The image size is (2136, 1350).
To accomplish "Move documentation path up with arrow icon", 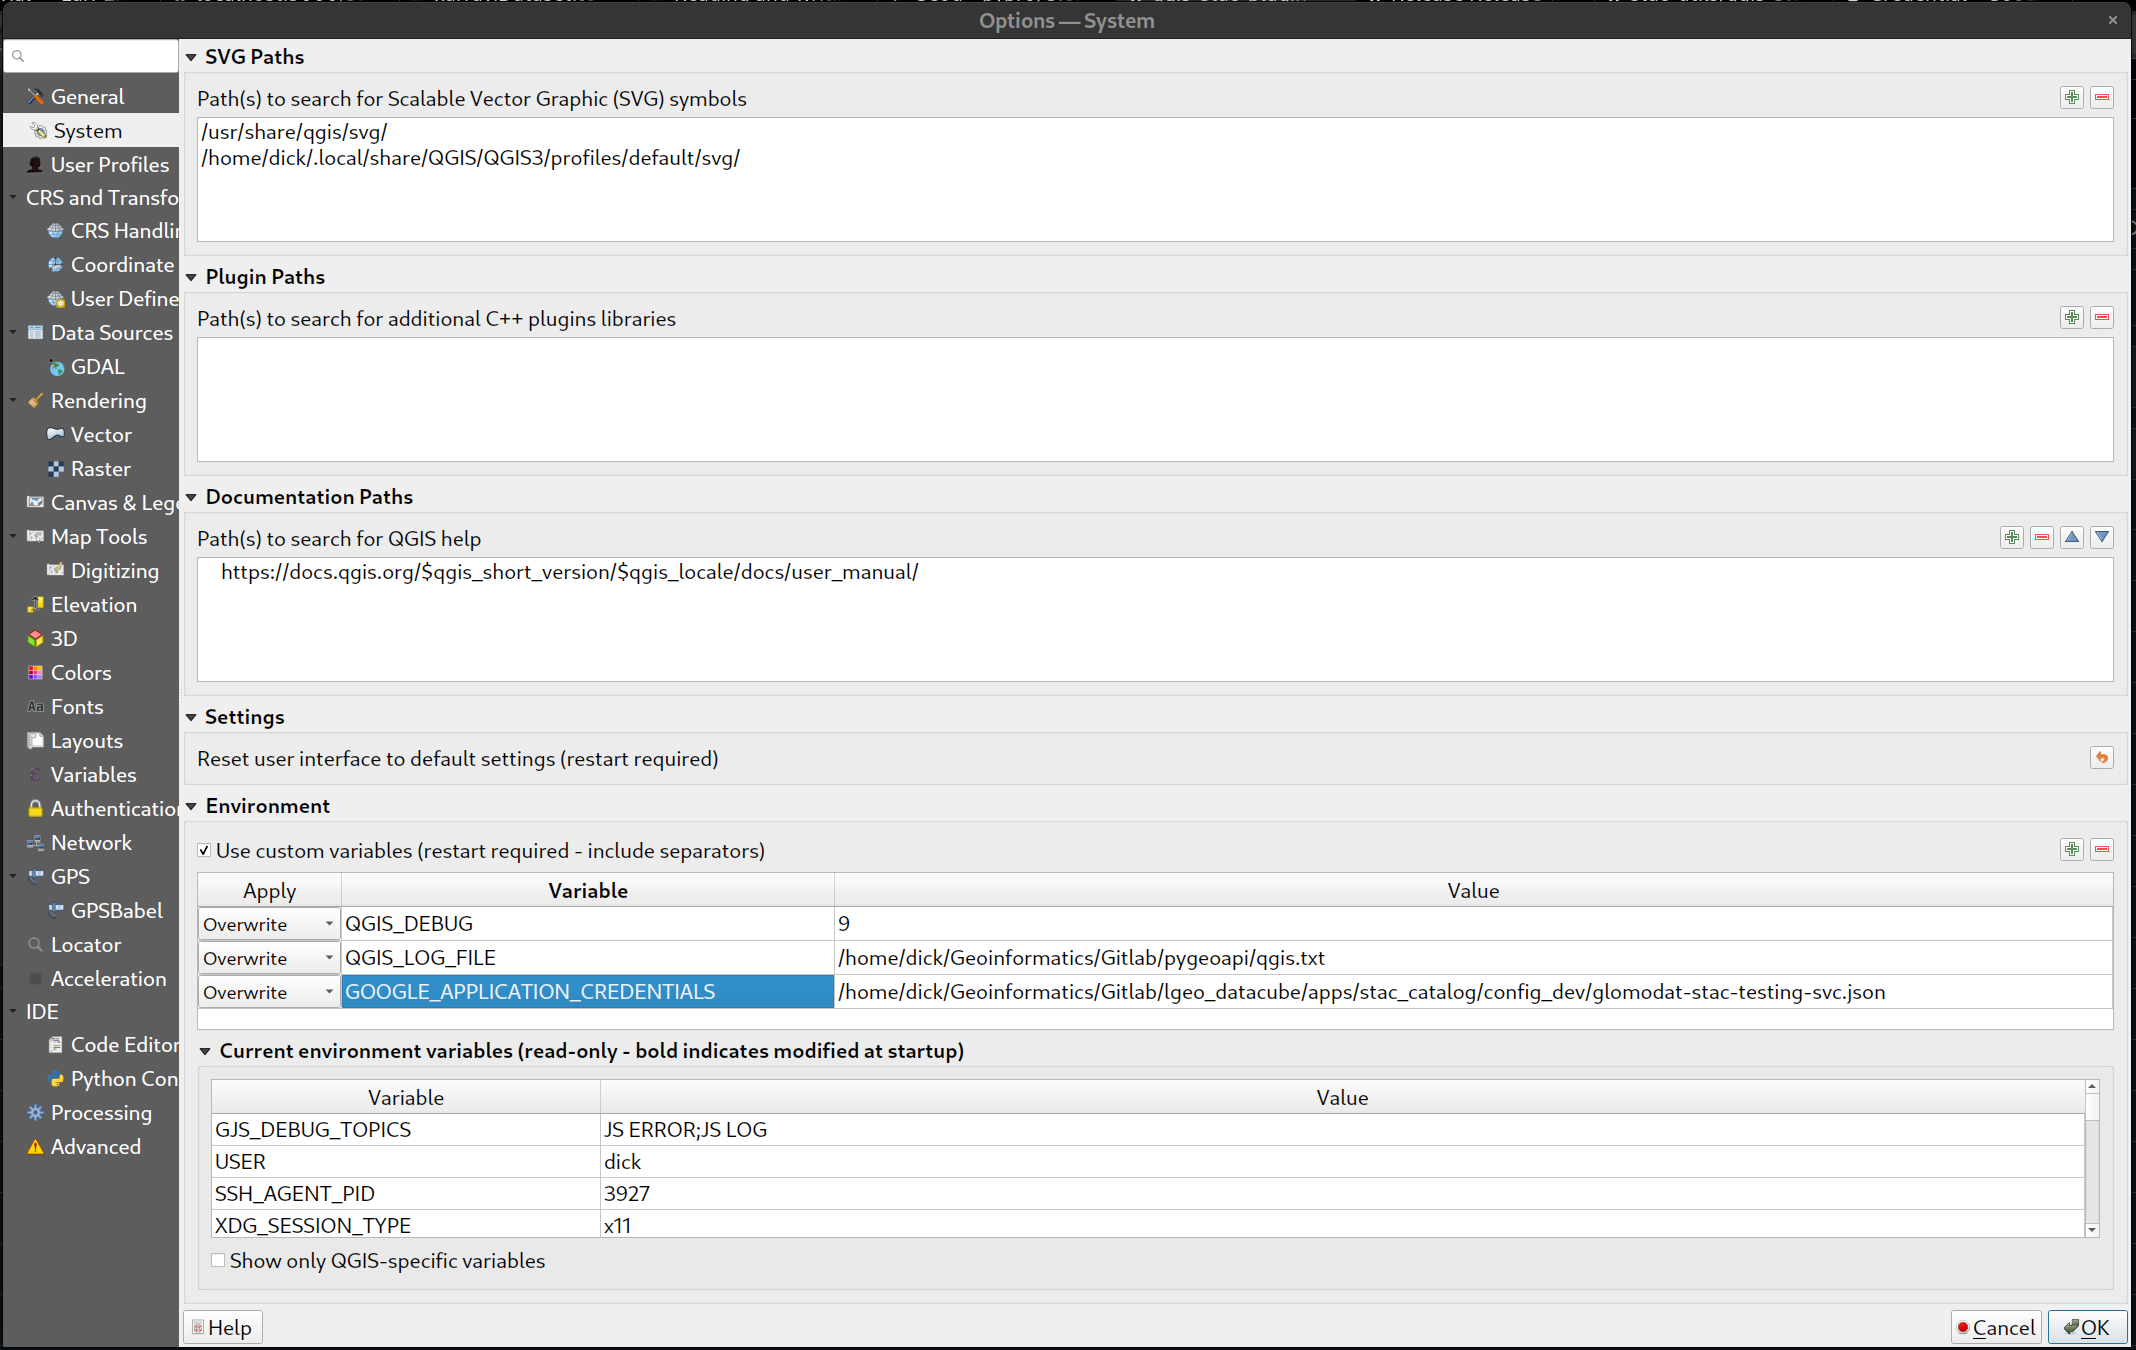I will click(x=2072, y=537).
